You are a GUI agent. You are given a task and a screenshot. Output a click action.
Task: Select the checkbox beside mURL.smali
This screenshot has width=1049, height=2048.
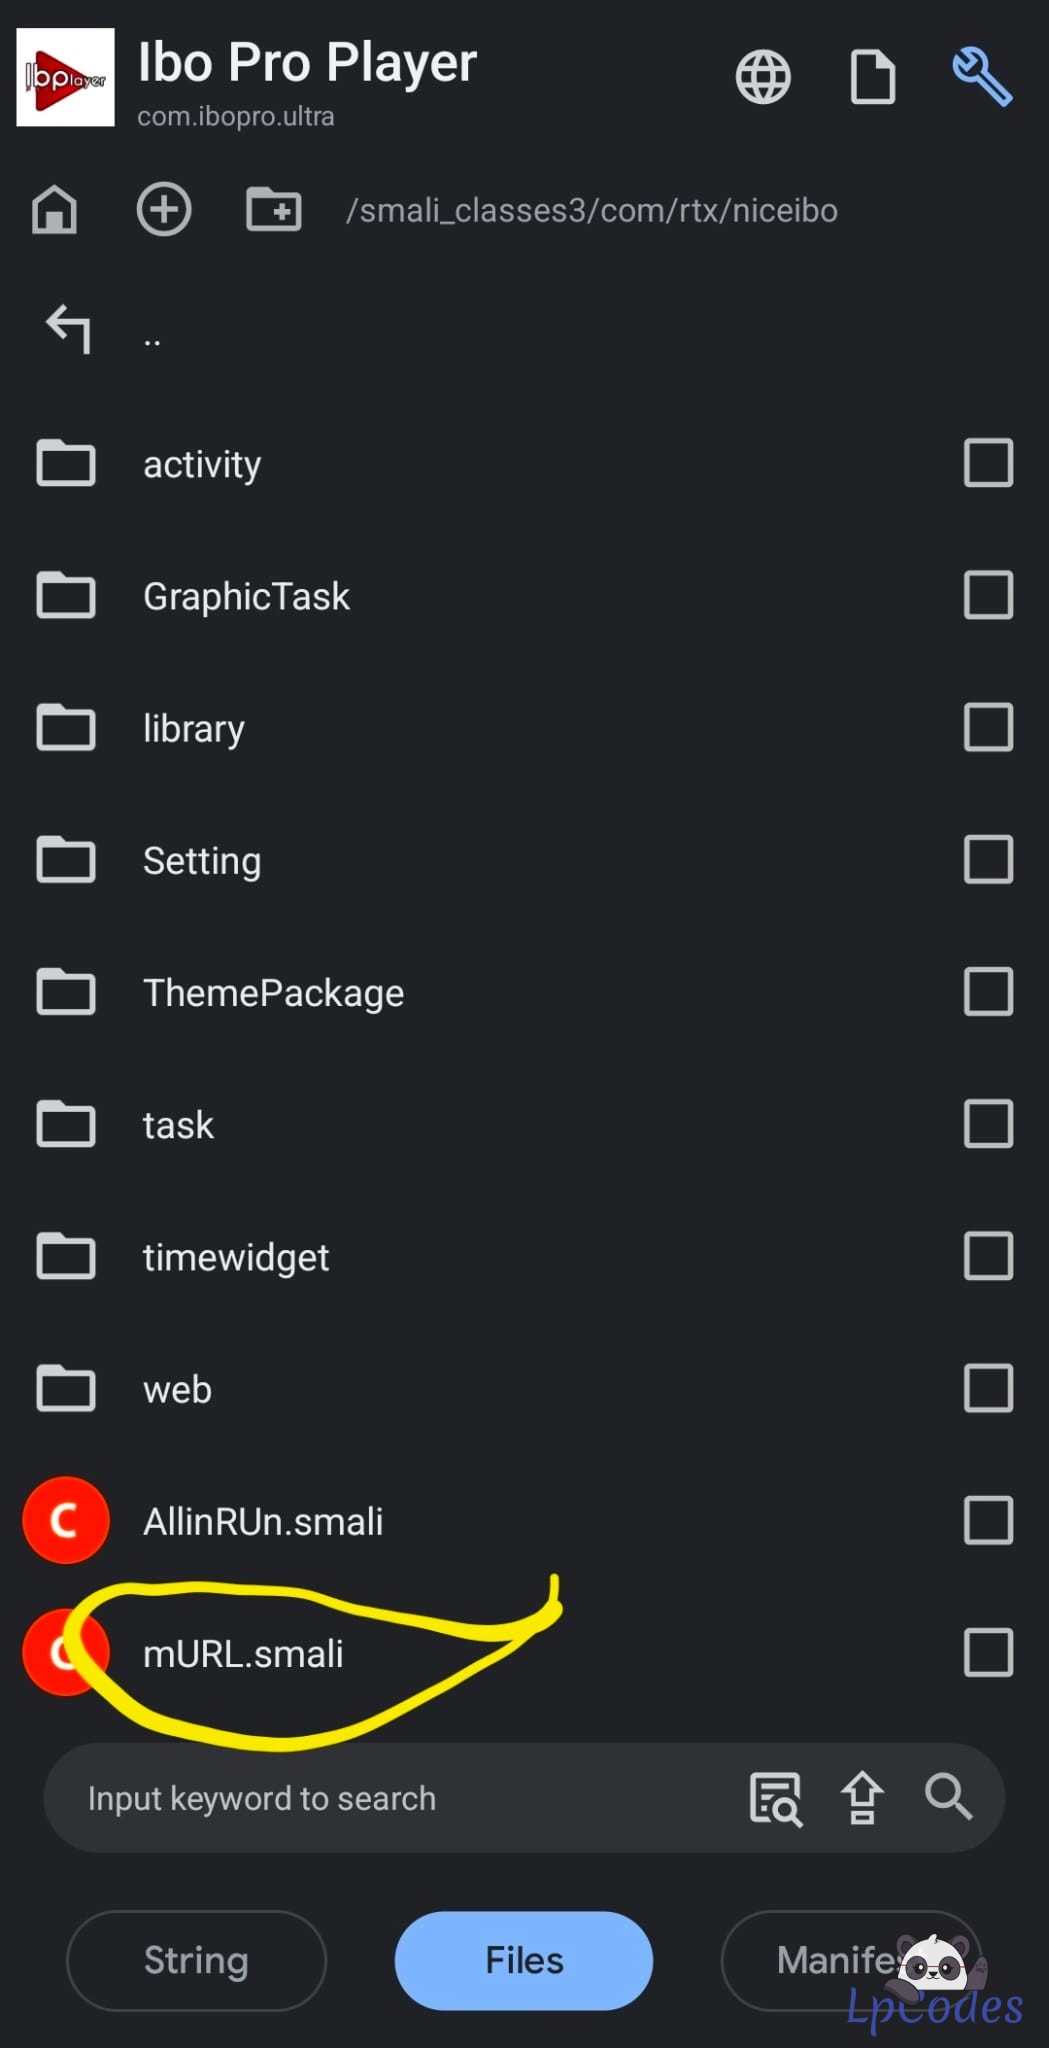[988, 1653]
